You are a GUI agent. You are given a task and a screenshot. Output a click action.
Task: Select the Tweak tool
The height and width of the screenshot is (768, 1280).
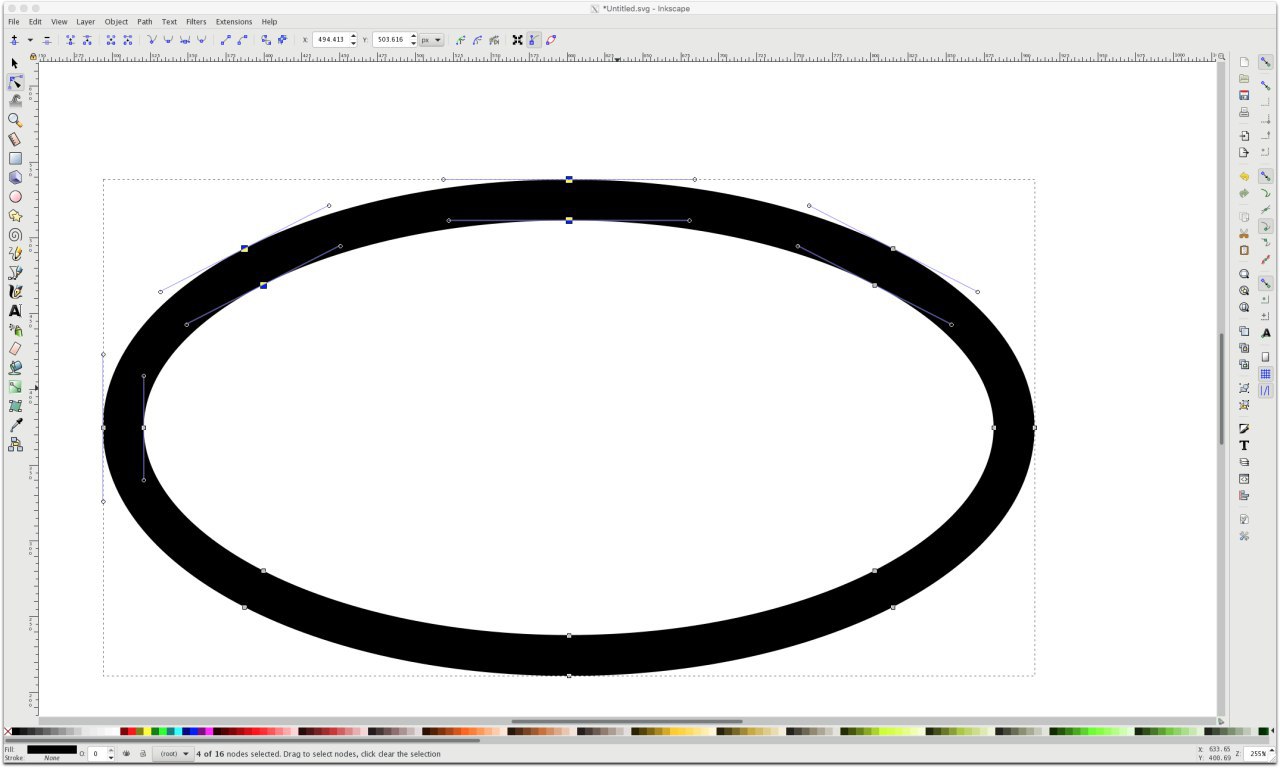[x=15, y=101]
